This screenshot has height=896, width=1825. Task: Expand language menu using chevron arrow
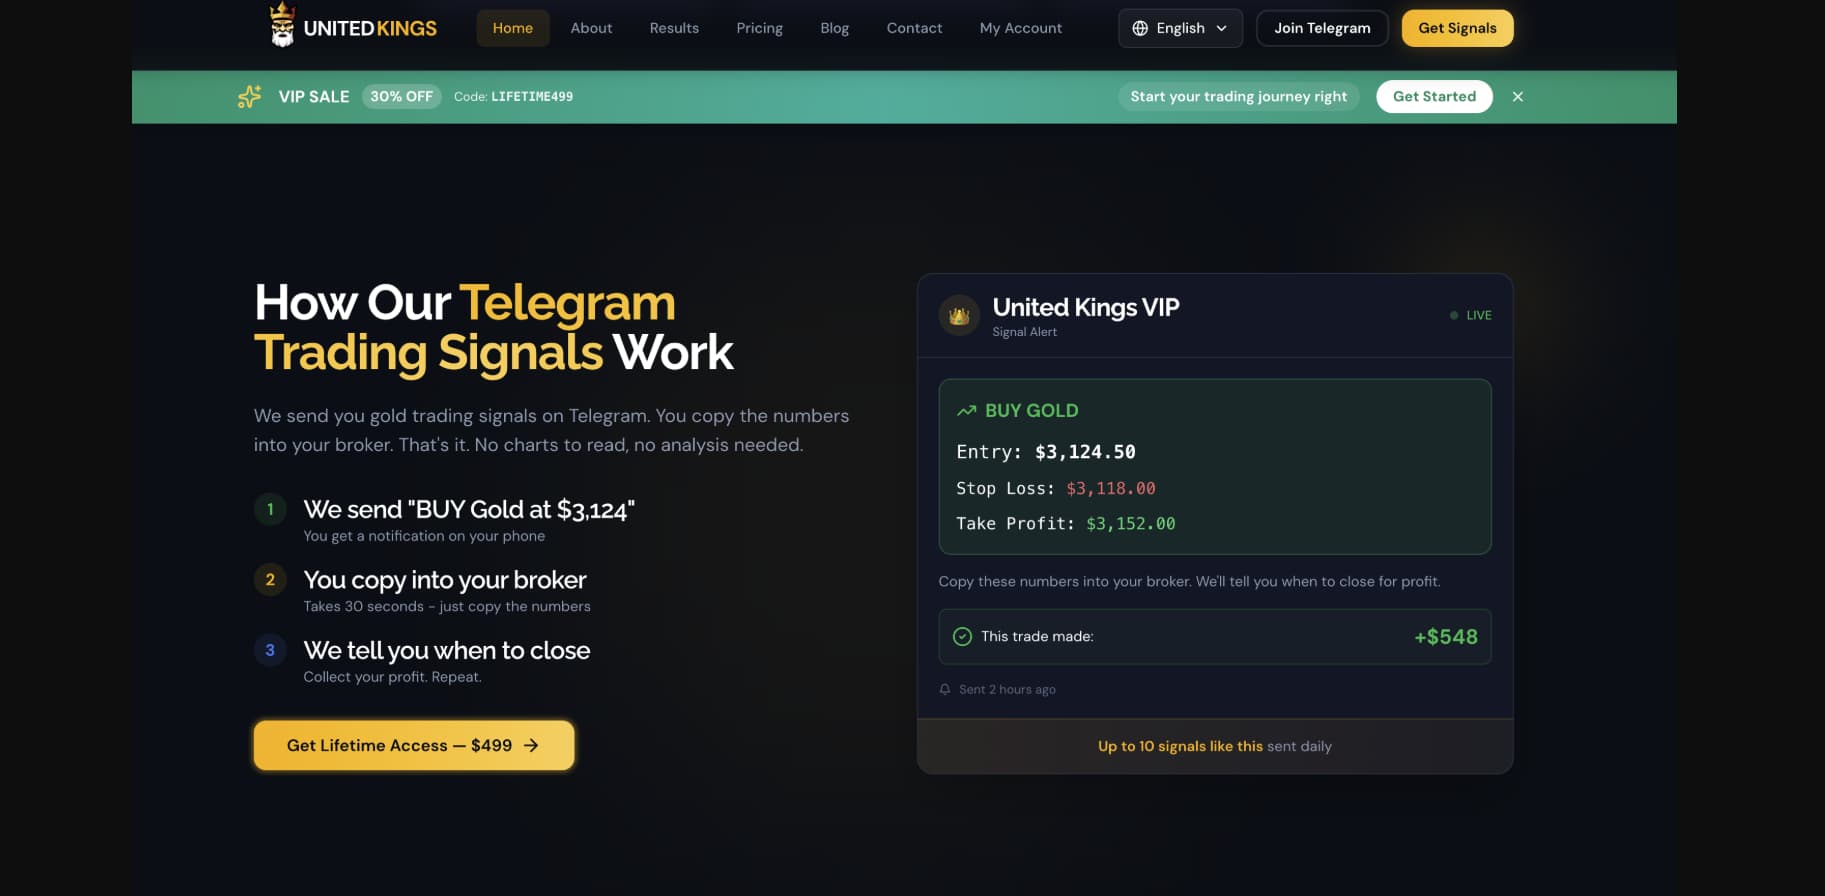[x=1222, y=28]
